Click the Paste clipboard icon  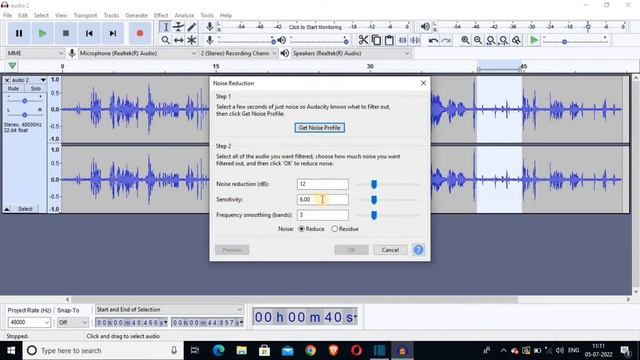(389, 40)
